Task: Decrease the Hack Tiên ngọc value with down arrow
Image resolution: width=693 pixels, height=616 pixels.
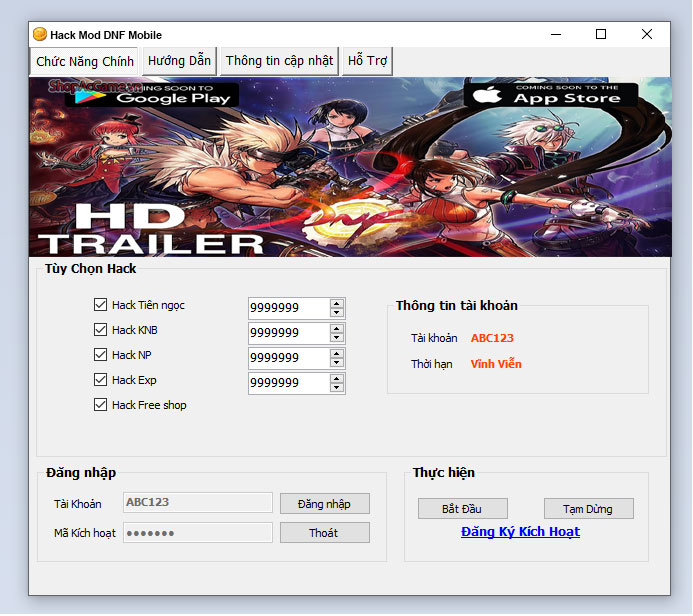Action: 337,312
